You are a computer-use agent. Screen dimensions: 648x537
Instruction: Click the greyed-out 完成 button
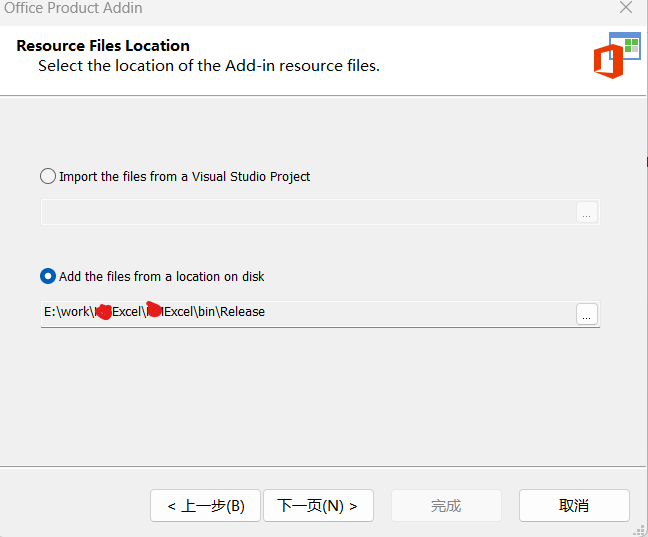click(445, 505)
